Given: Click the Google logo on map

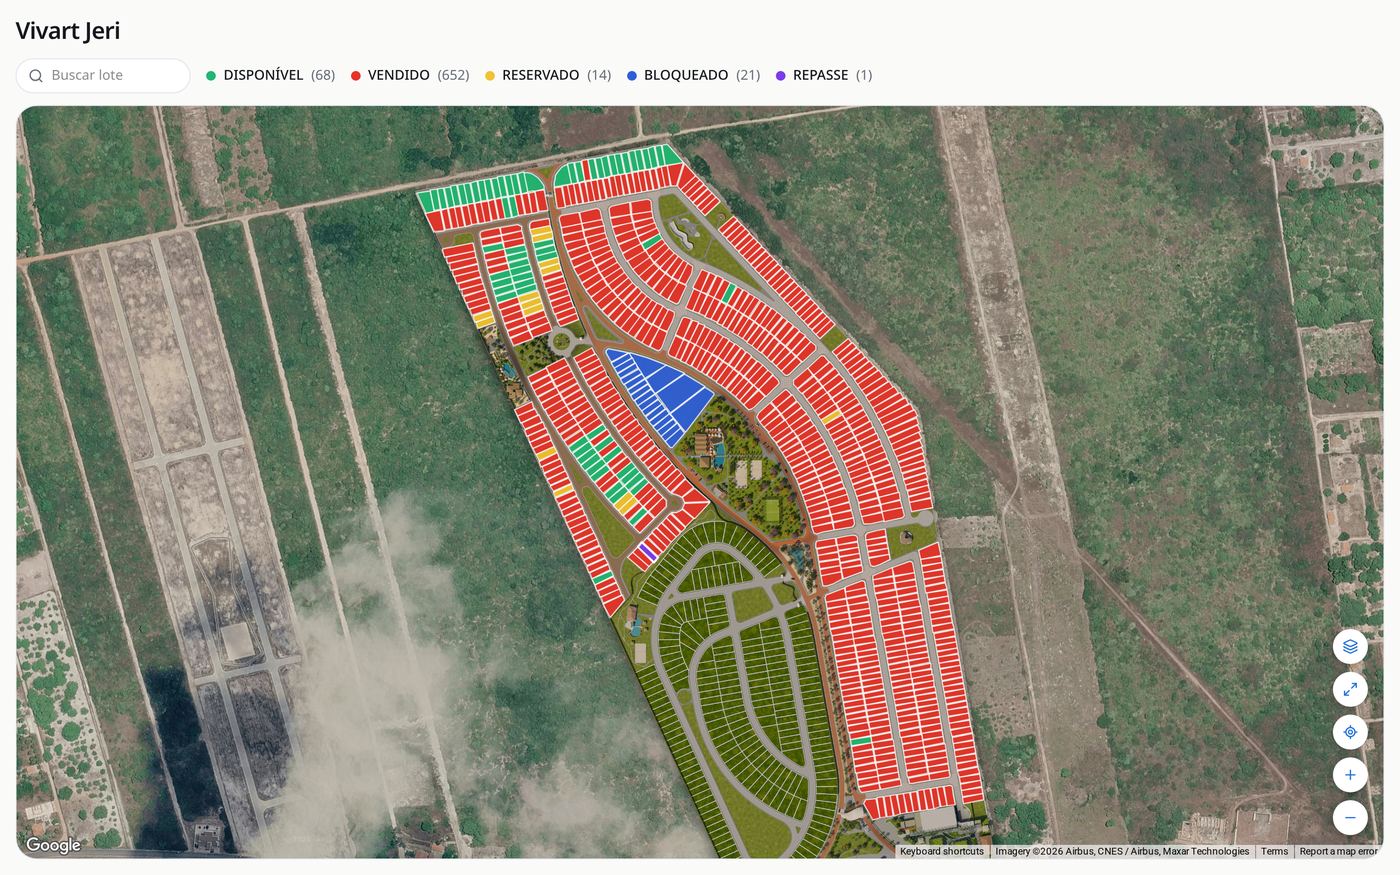Looking at the screenshot, I should tap(53, 845).
